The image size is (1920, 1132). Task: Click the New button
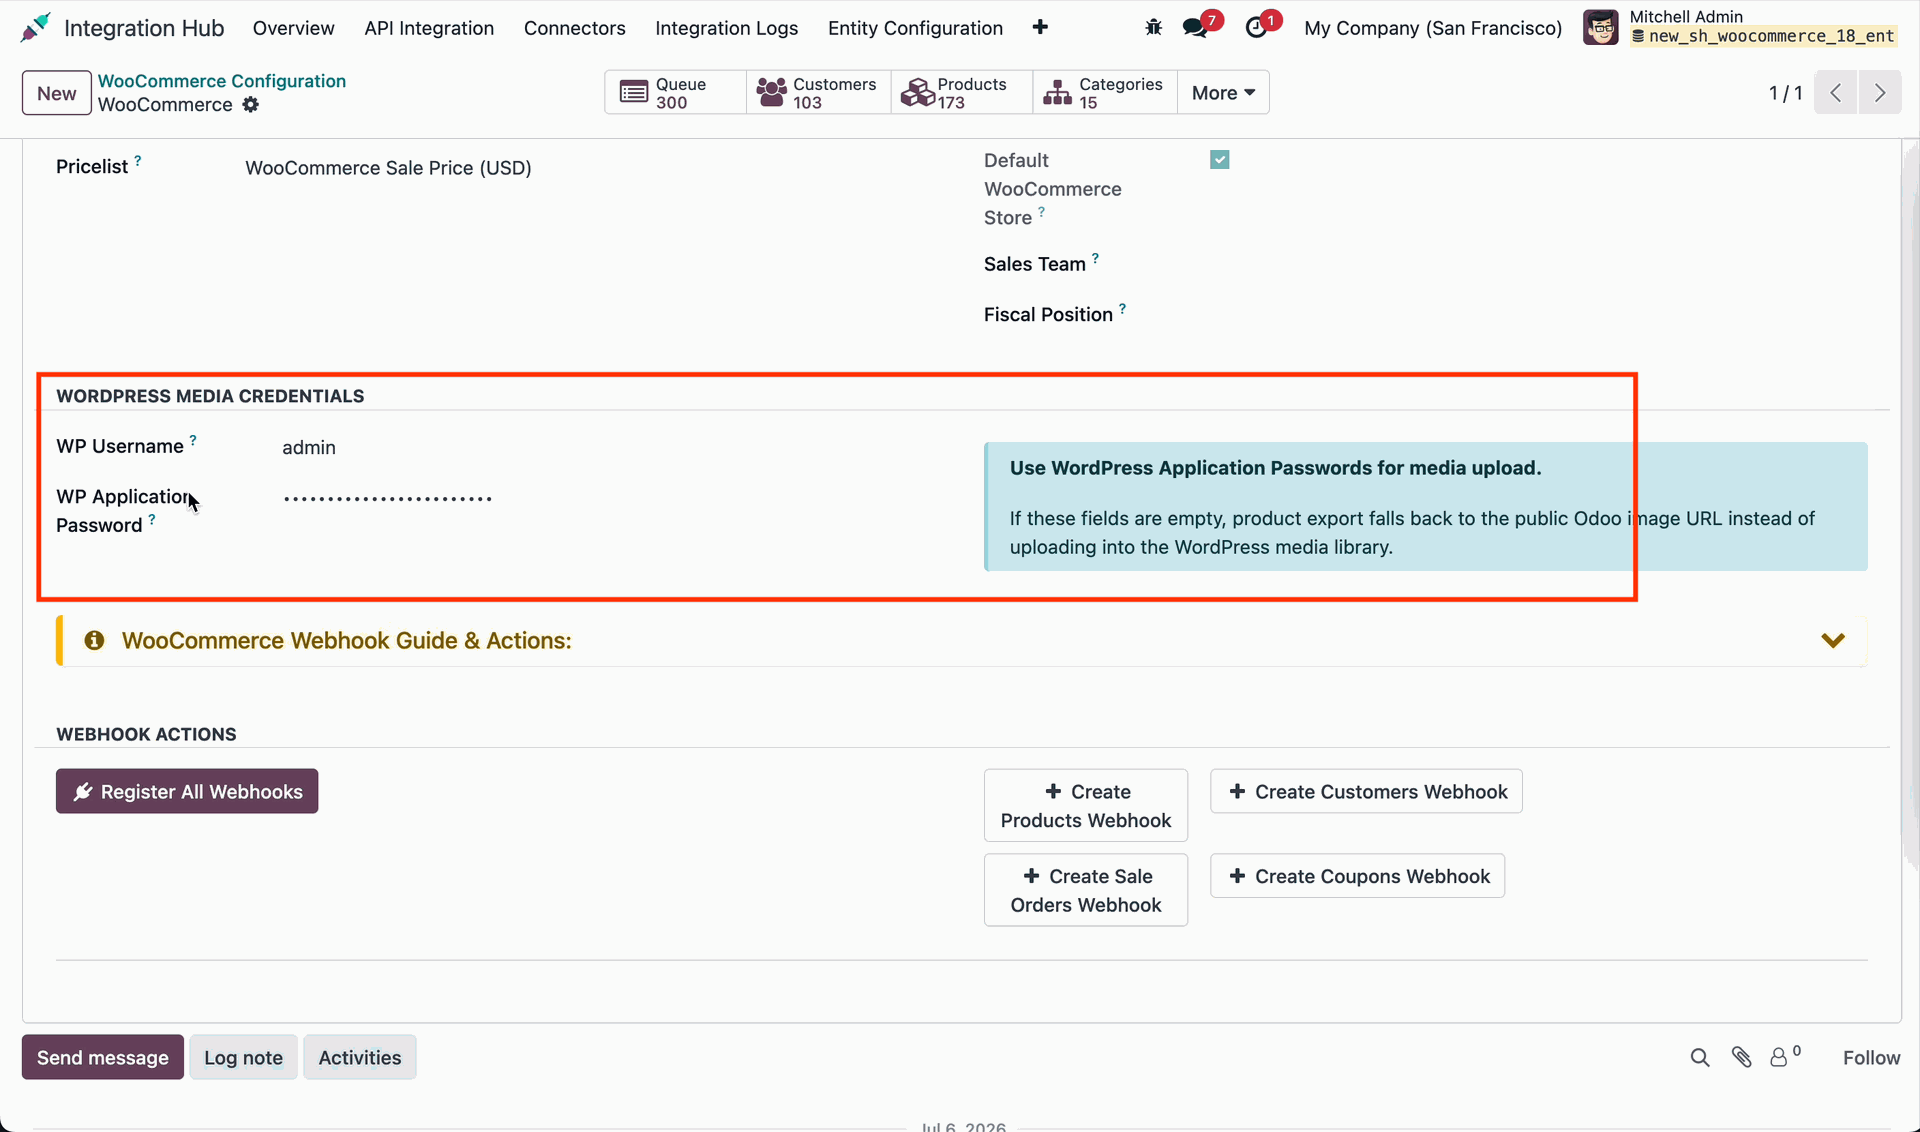tap(57, 93)
